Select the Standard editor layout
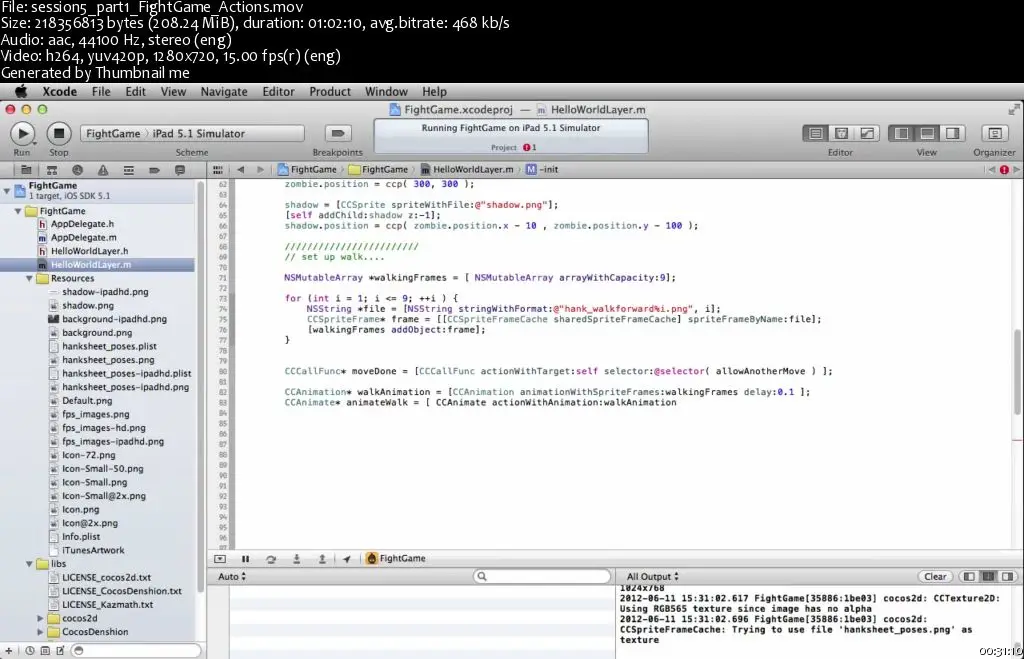 [x=816, y=133]
